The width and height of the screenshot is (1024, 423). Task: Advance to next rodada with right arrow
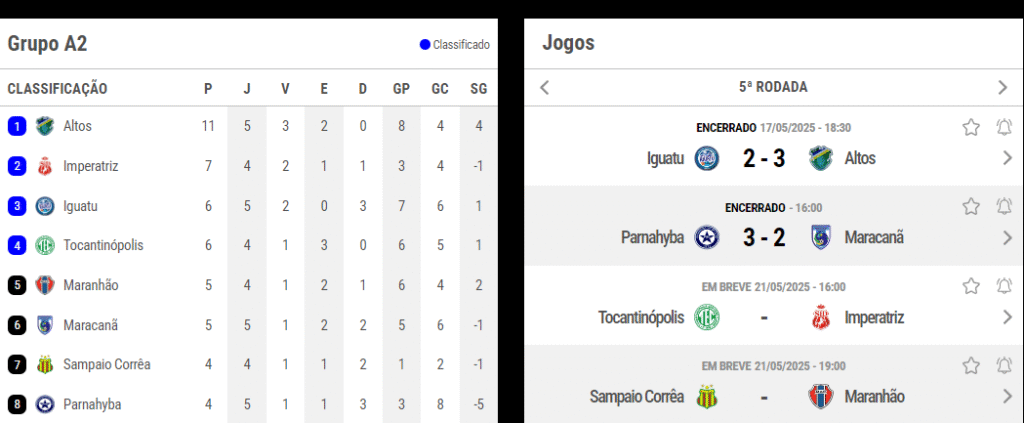(x=1003, y=87)
